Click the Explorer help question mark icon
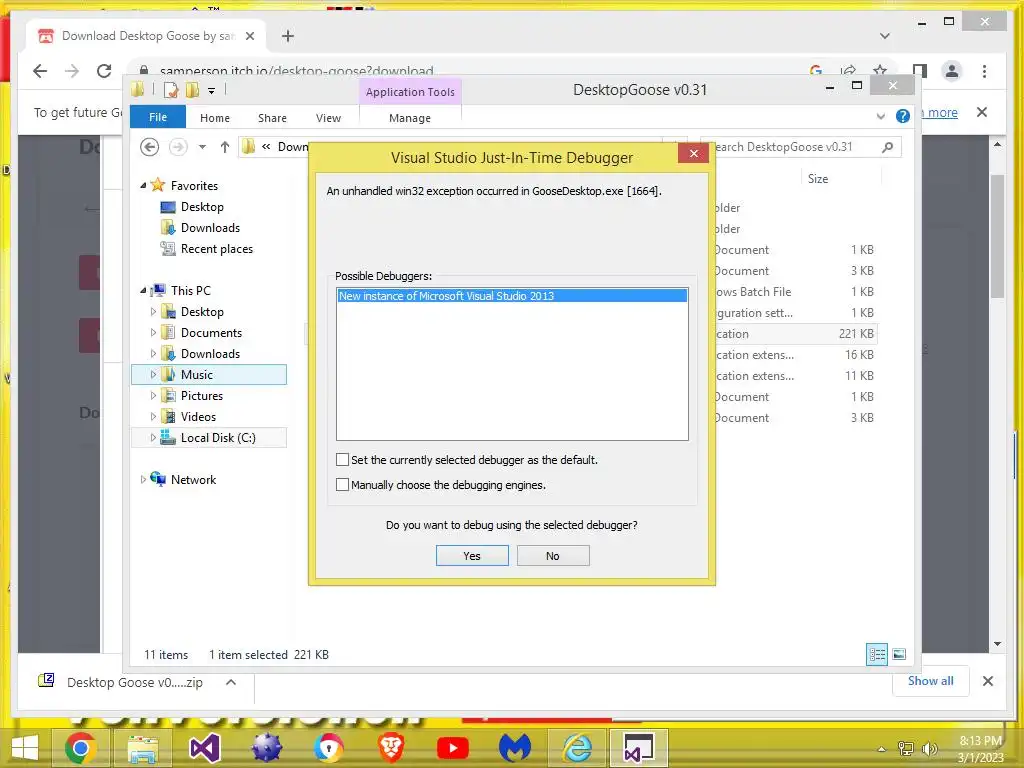This screenshot has height=768, width=1024. 903,116
